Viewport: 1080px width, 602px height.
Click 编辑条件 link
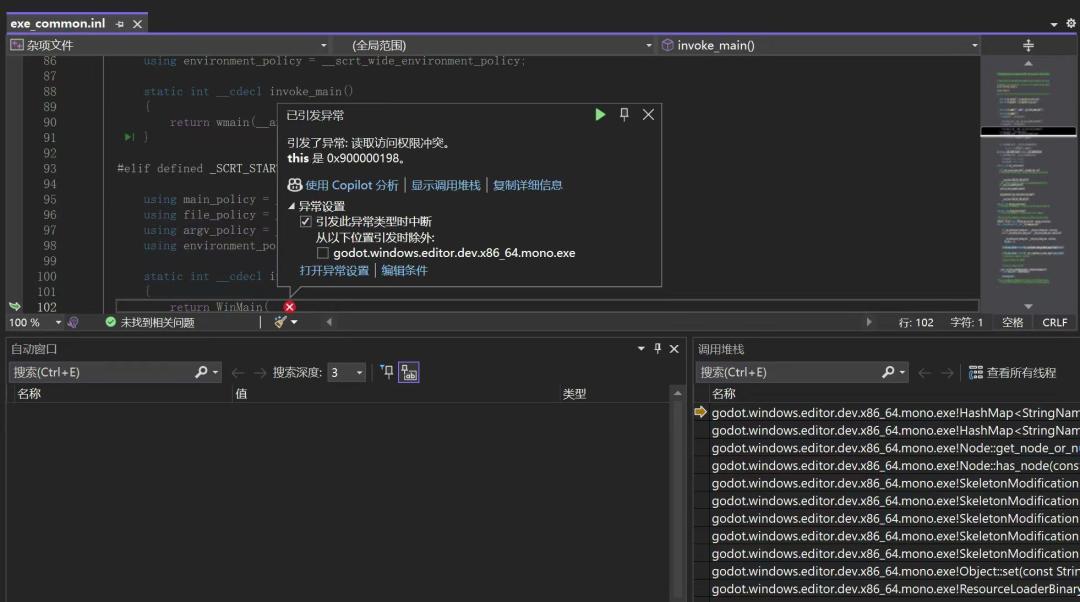404,270
